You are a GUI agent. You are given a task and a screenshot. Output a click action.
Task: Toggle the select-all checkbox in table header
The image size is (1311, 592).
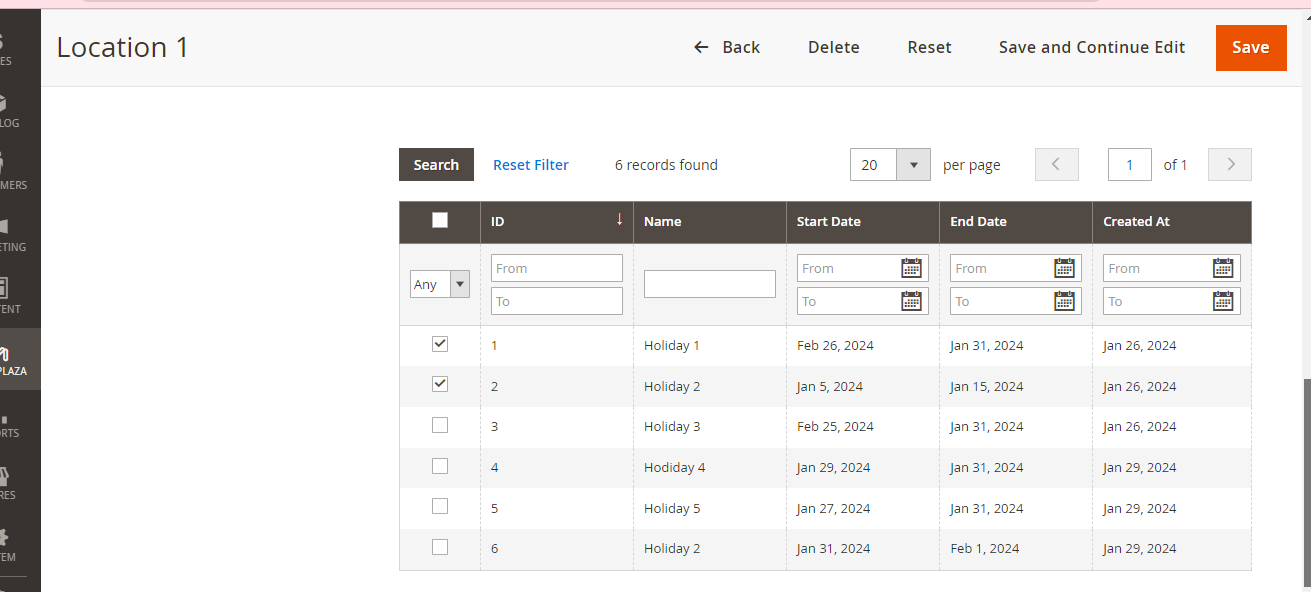pyautogui.click(x=440, y=221)
